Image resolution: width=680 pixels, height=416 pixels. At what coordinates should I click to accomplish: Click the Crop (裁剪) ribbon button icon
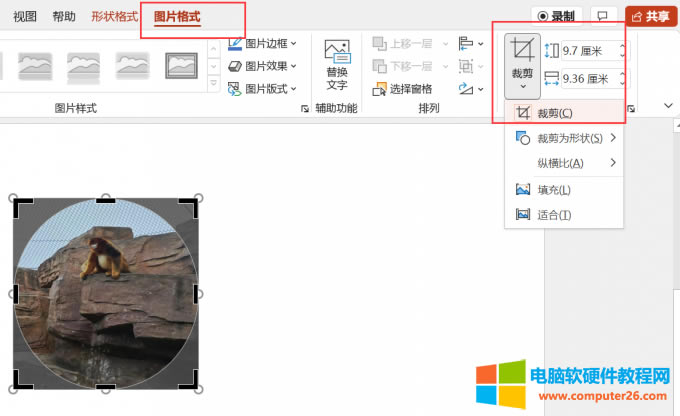(522, 50)
